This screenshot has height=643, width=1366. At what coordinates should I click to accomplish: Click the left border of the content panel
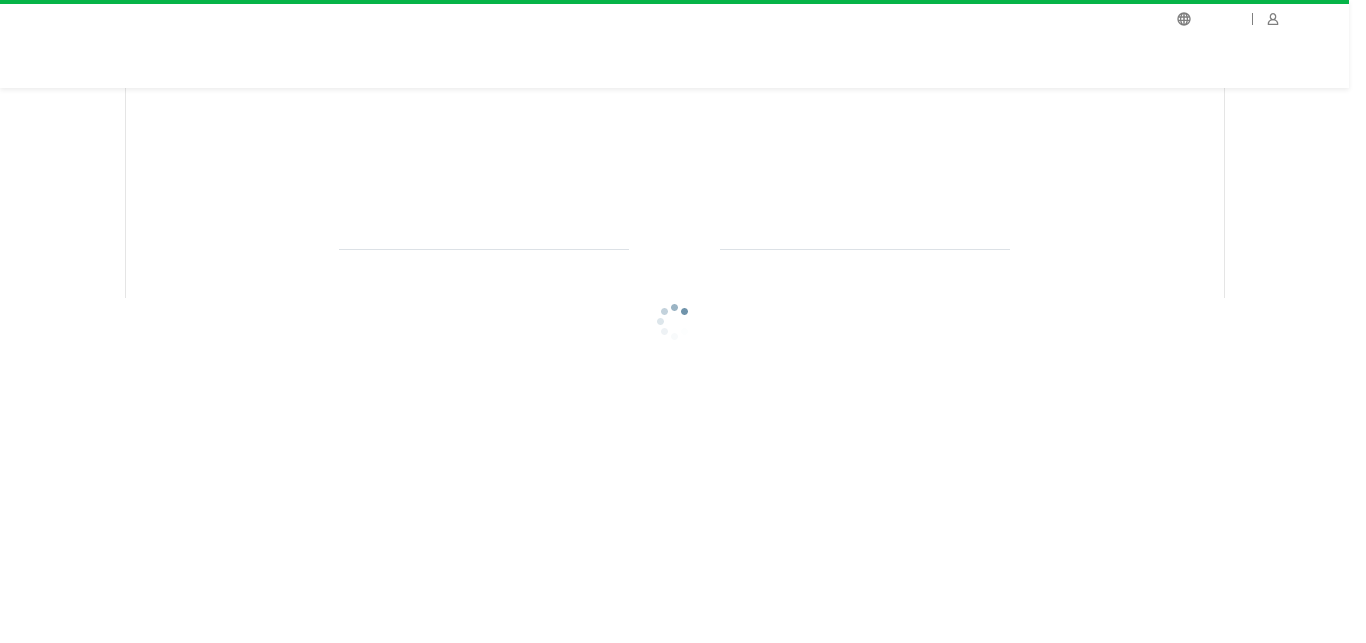click(x=125, y=193)
